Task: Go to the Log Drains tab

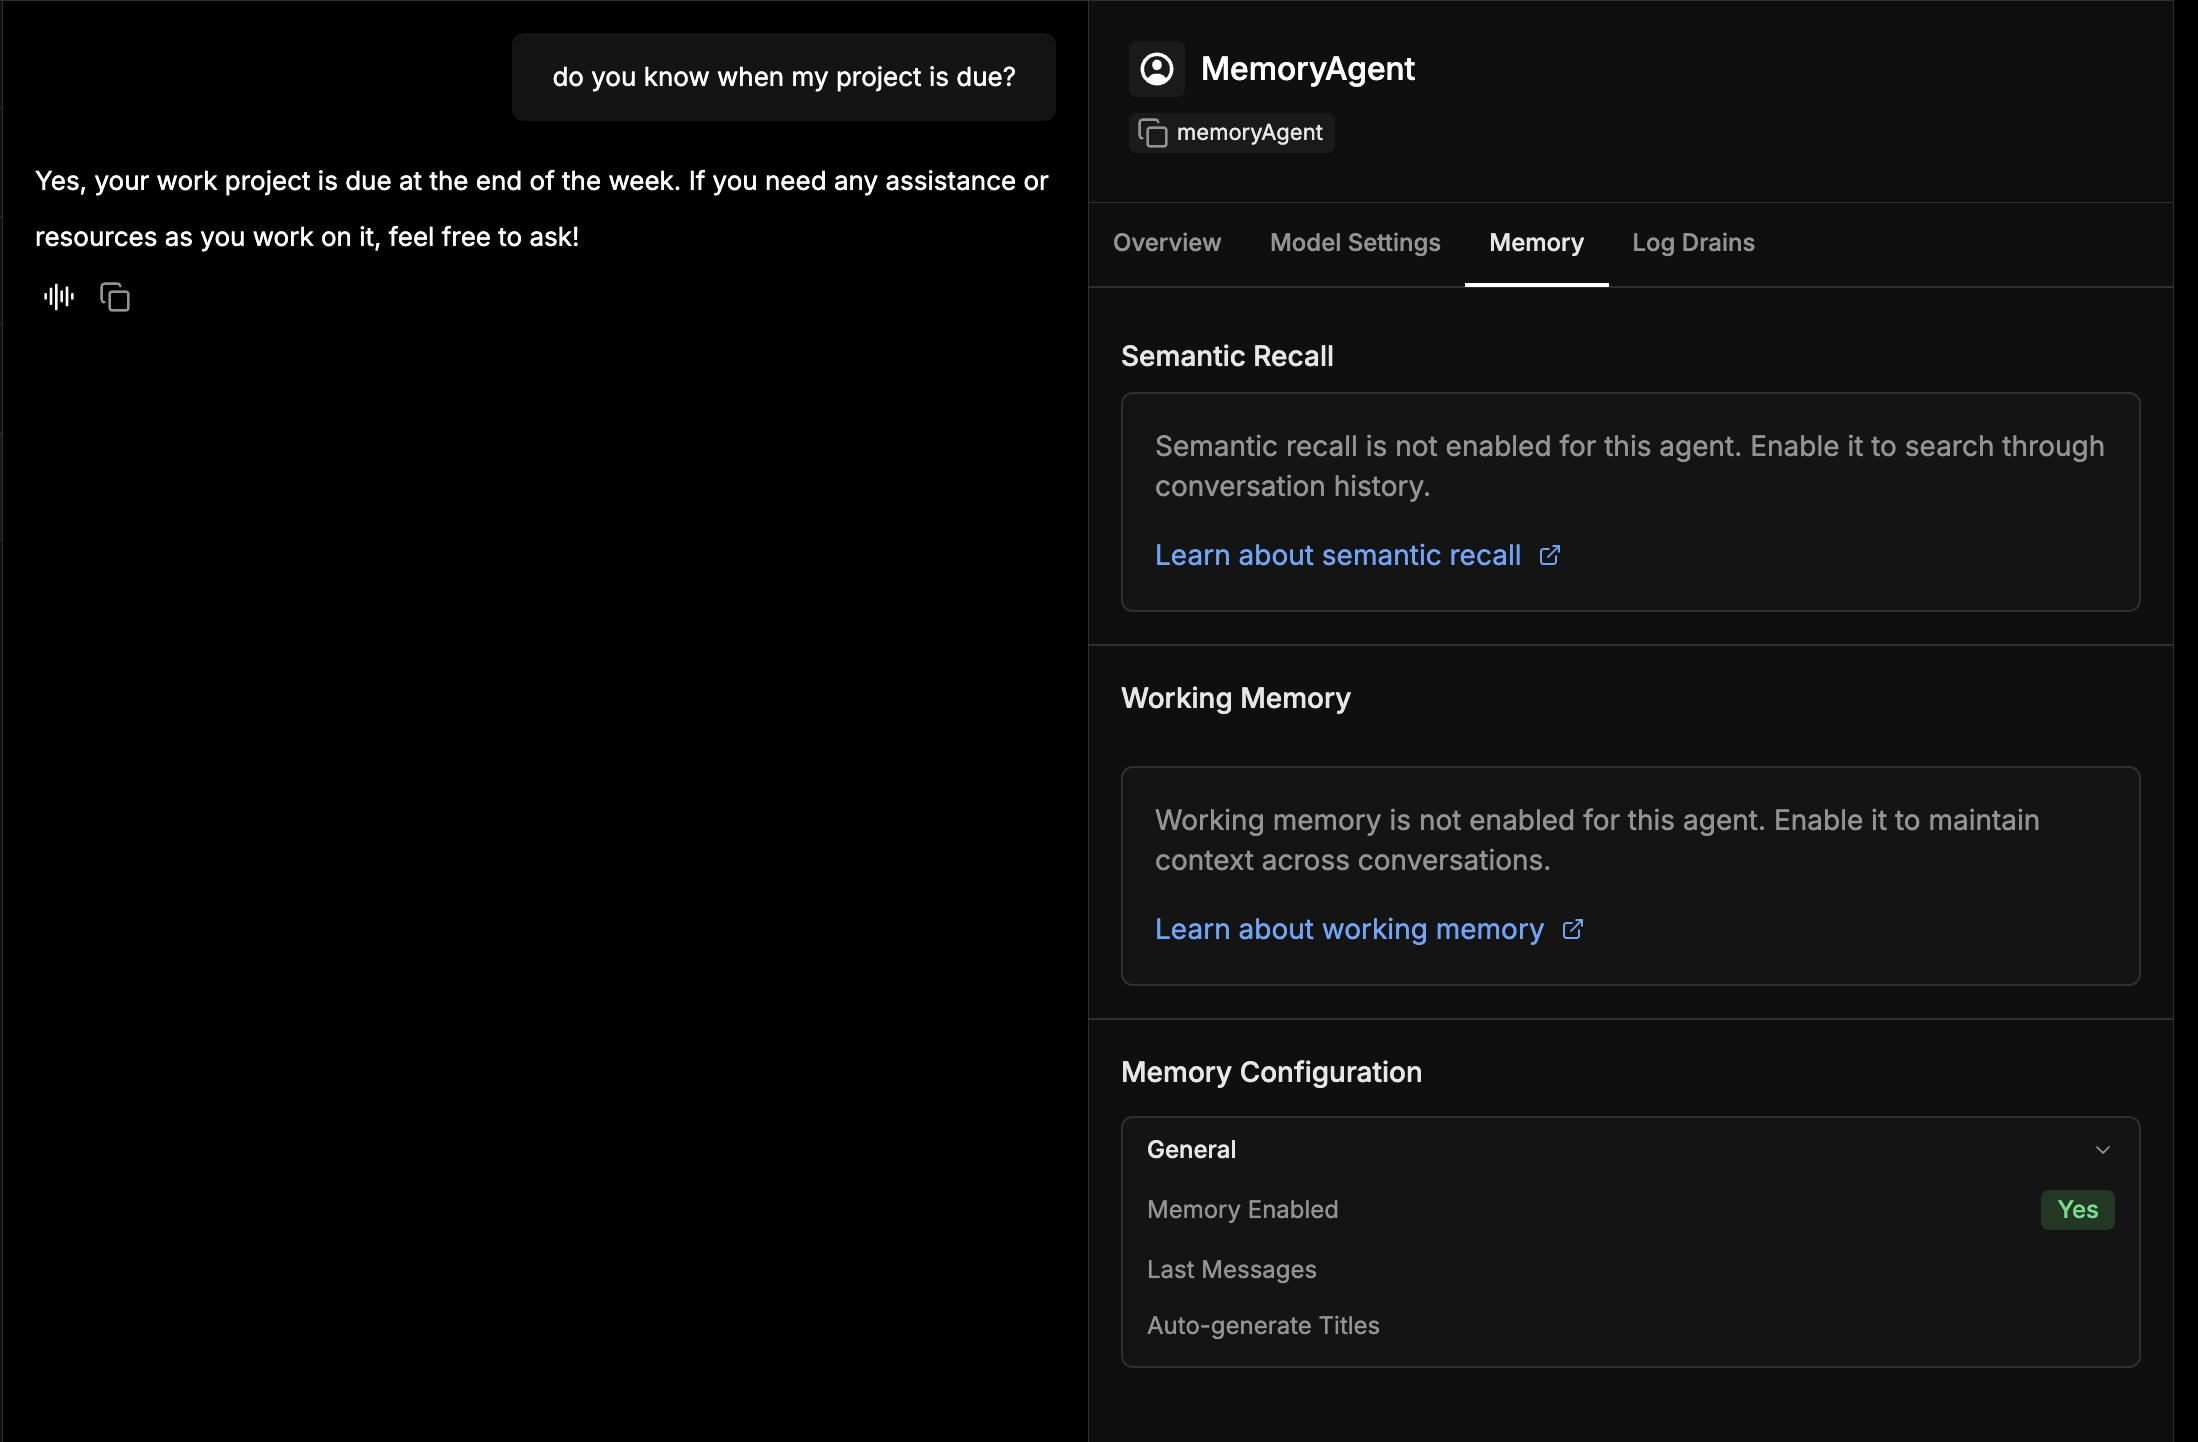Action: 1693,243
